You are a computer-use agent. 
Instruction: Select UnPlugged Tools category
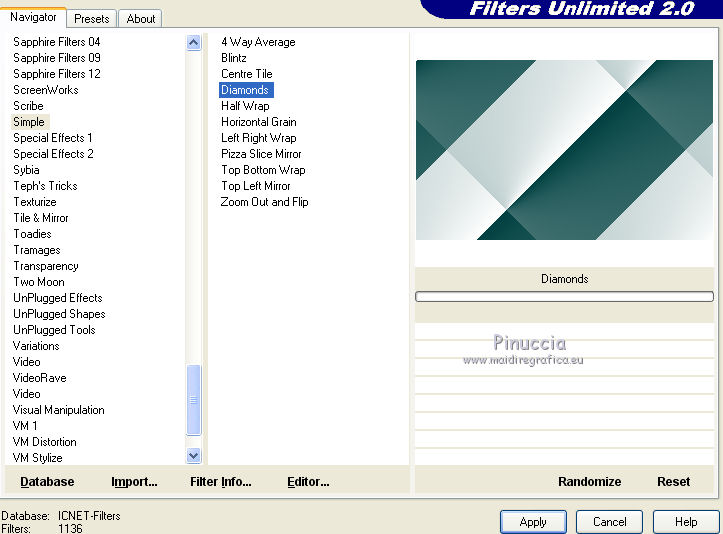click(54, 330)
